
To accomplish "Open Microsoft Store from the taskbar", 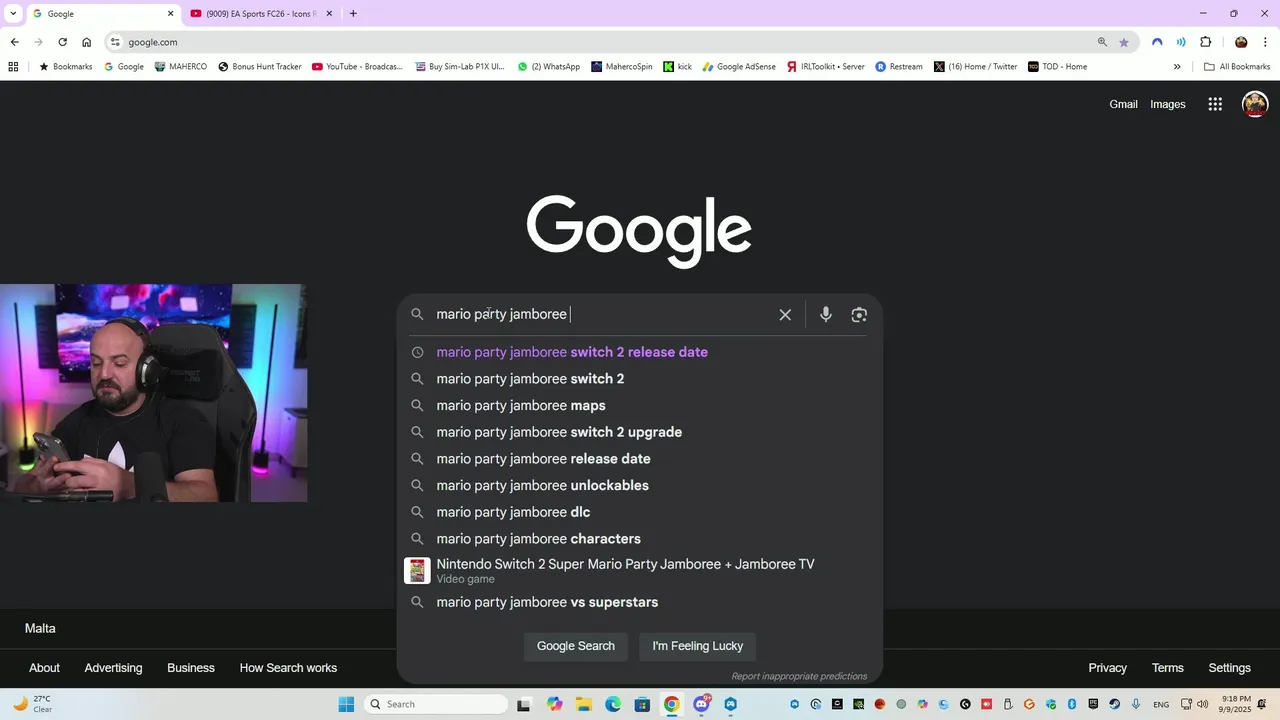I will pos(642,704).
